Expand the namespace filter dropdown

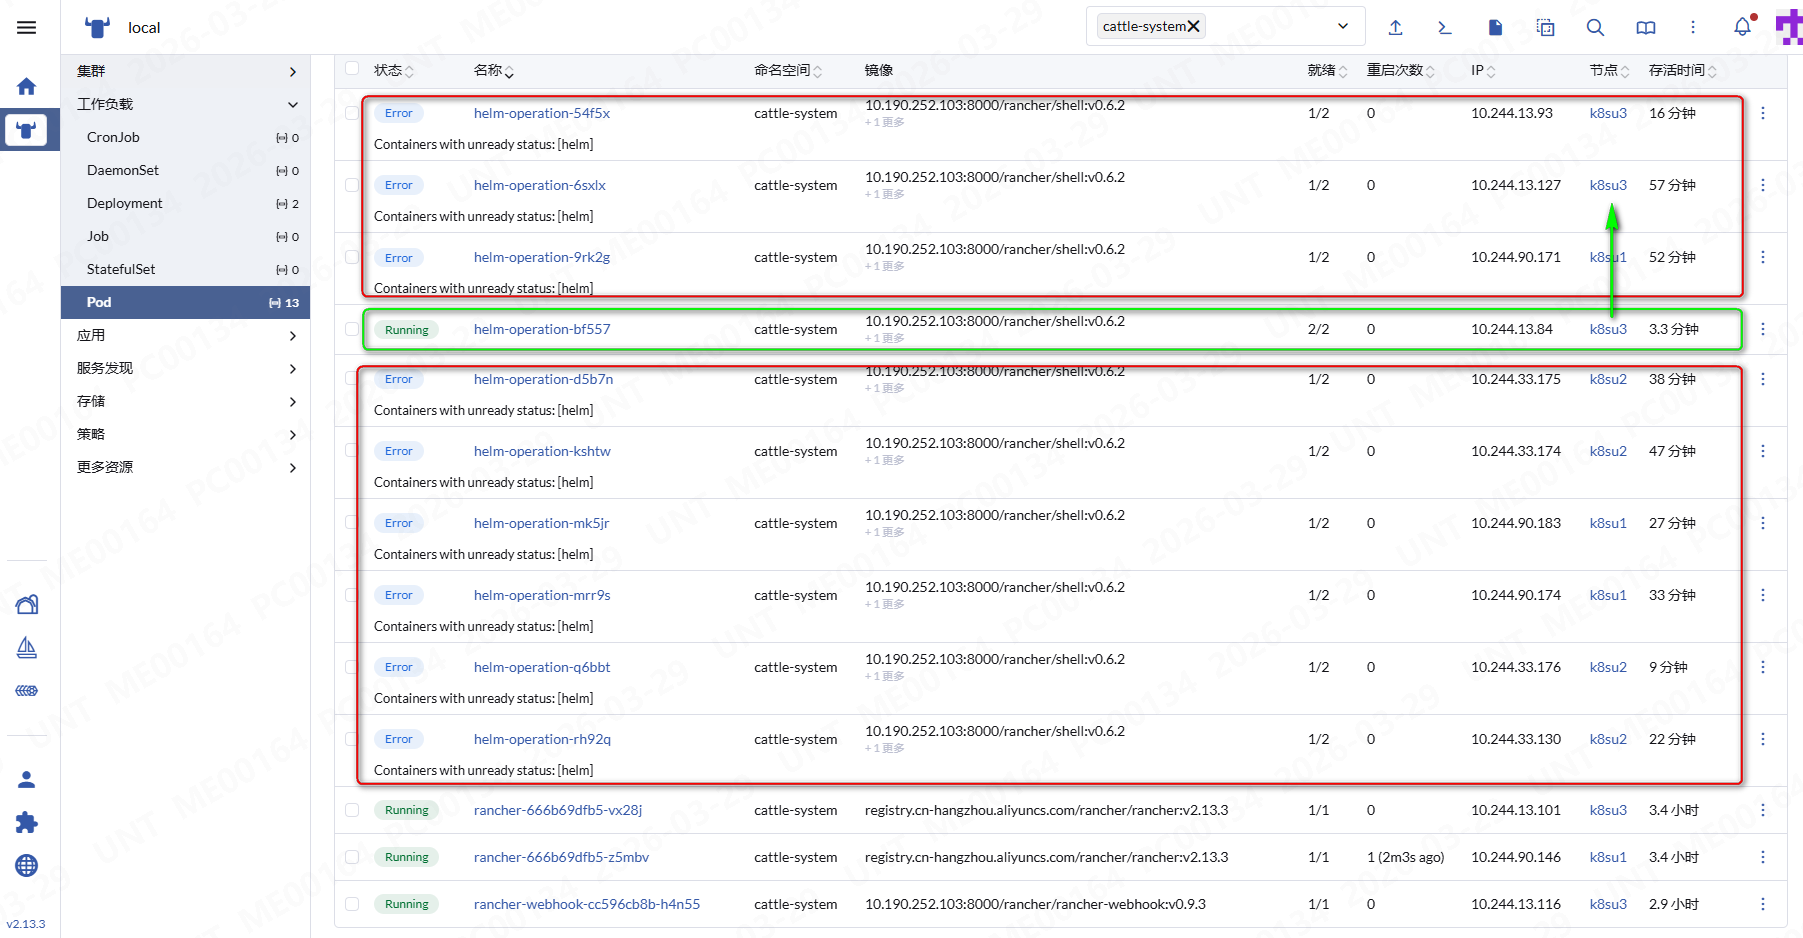pyautogui.click(x=1342, y=26)
